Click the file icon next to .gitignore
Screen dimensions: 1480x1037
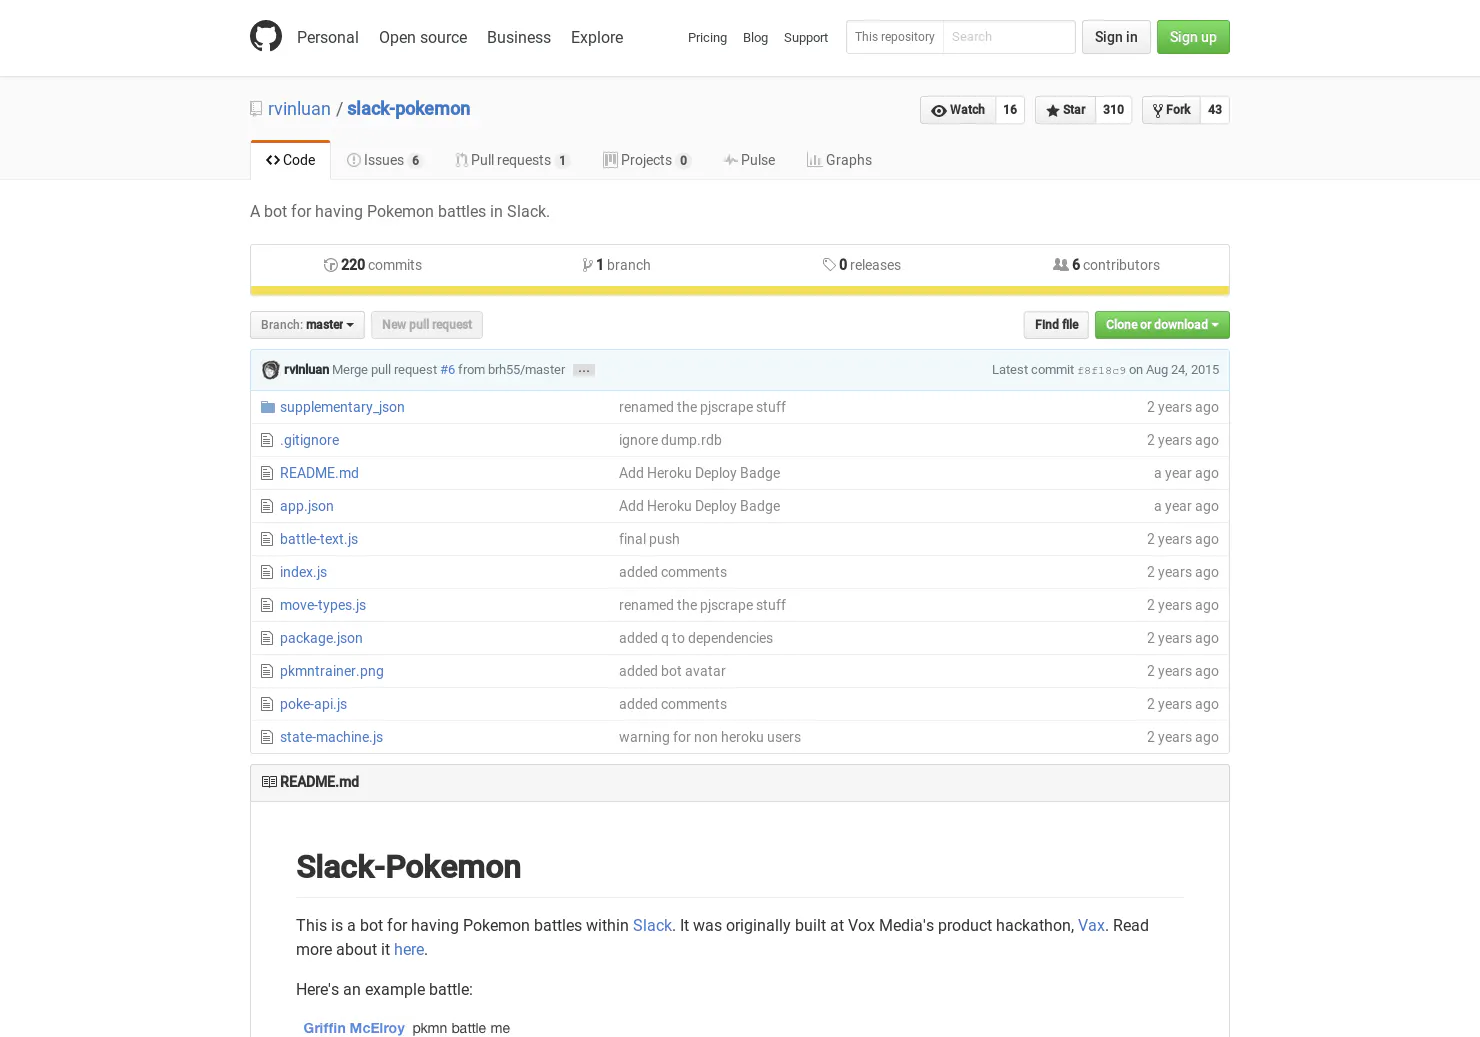[x=267, y=440]
